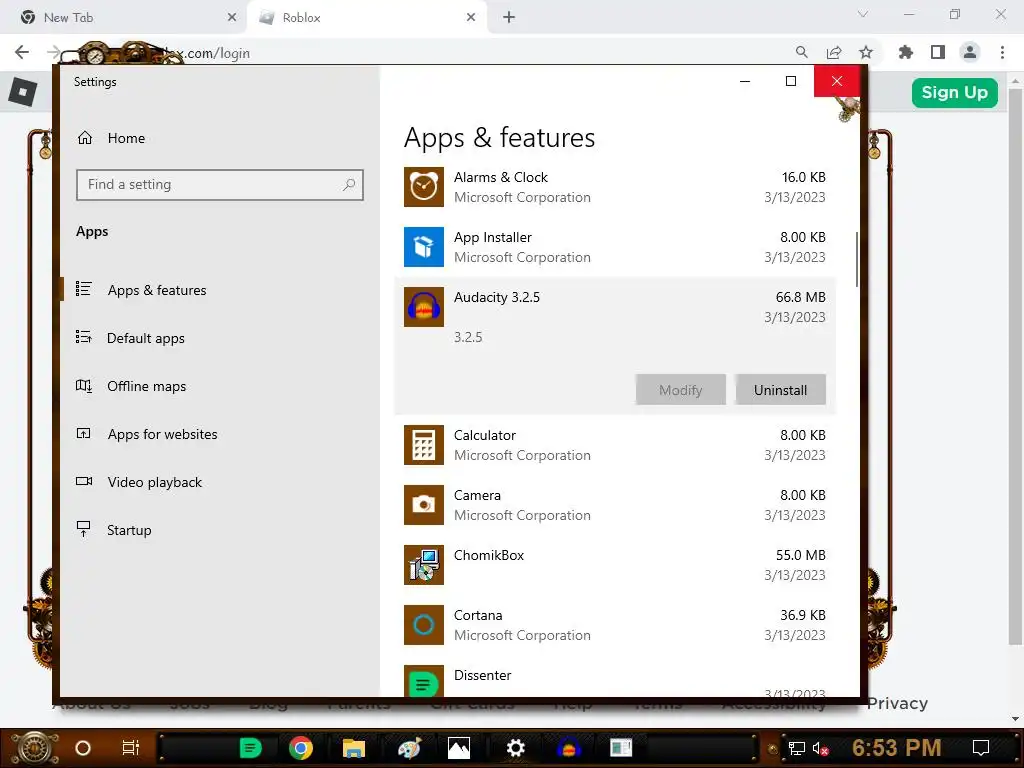The width and height of the screenshot is (1024, 768).
Task: Open Photos app from the taskbar
Action: pos(459,748)
